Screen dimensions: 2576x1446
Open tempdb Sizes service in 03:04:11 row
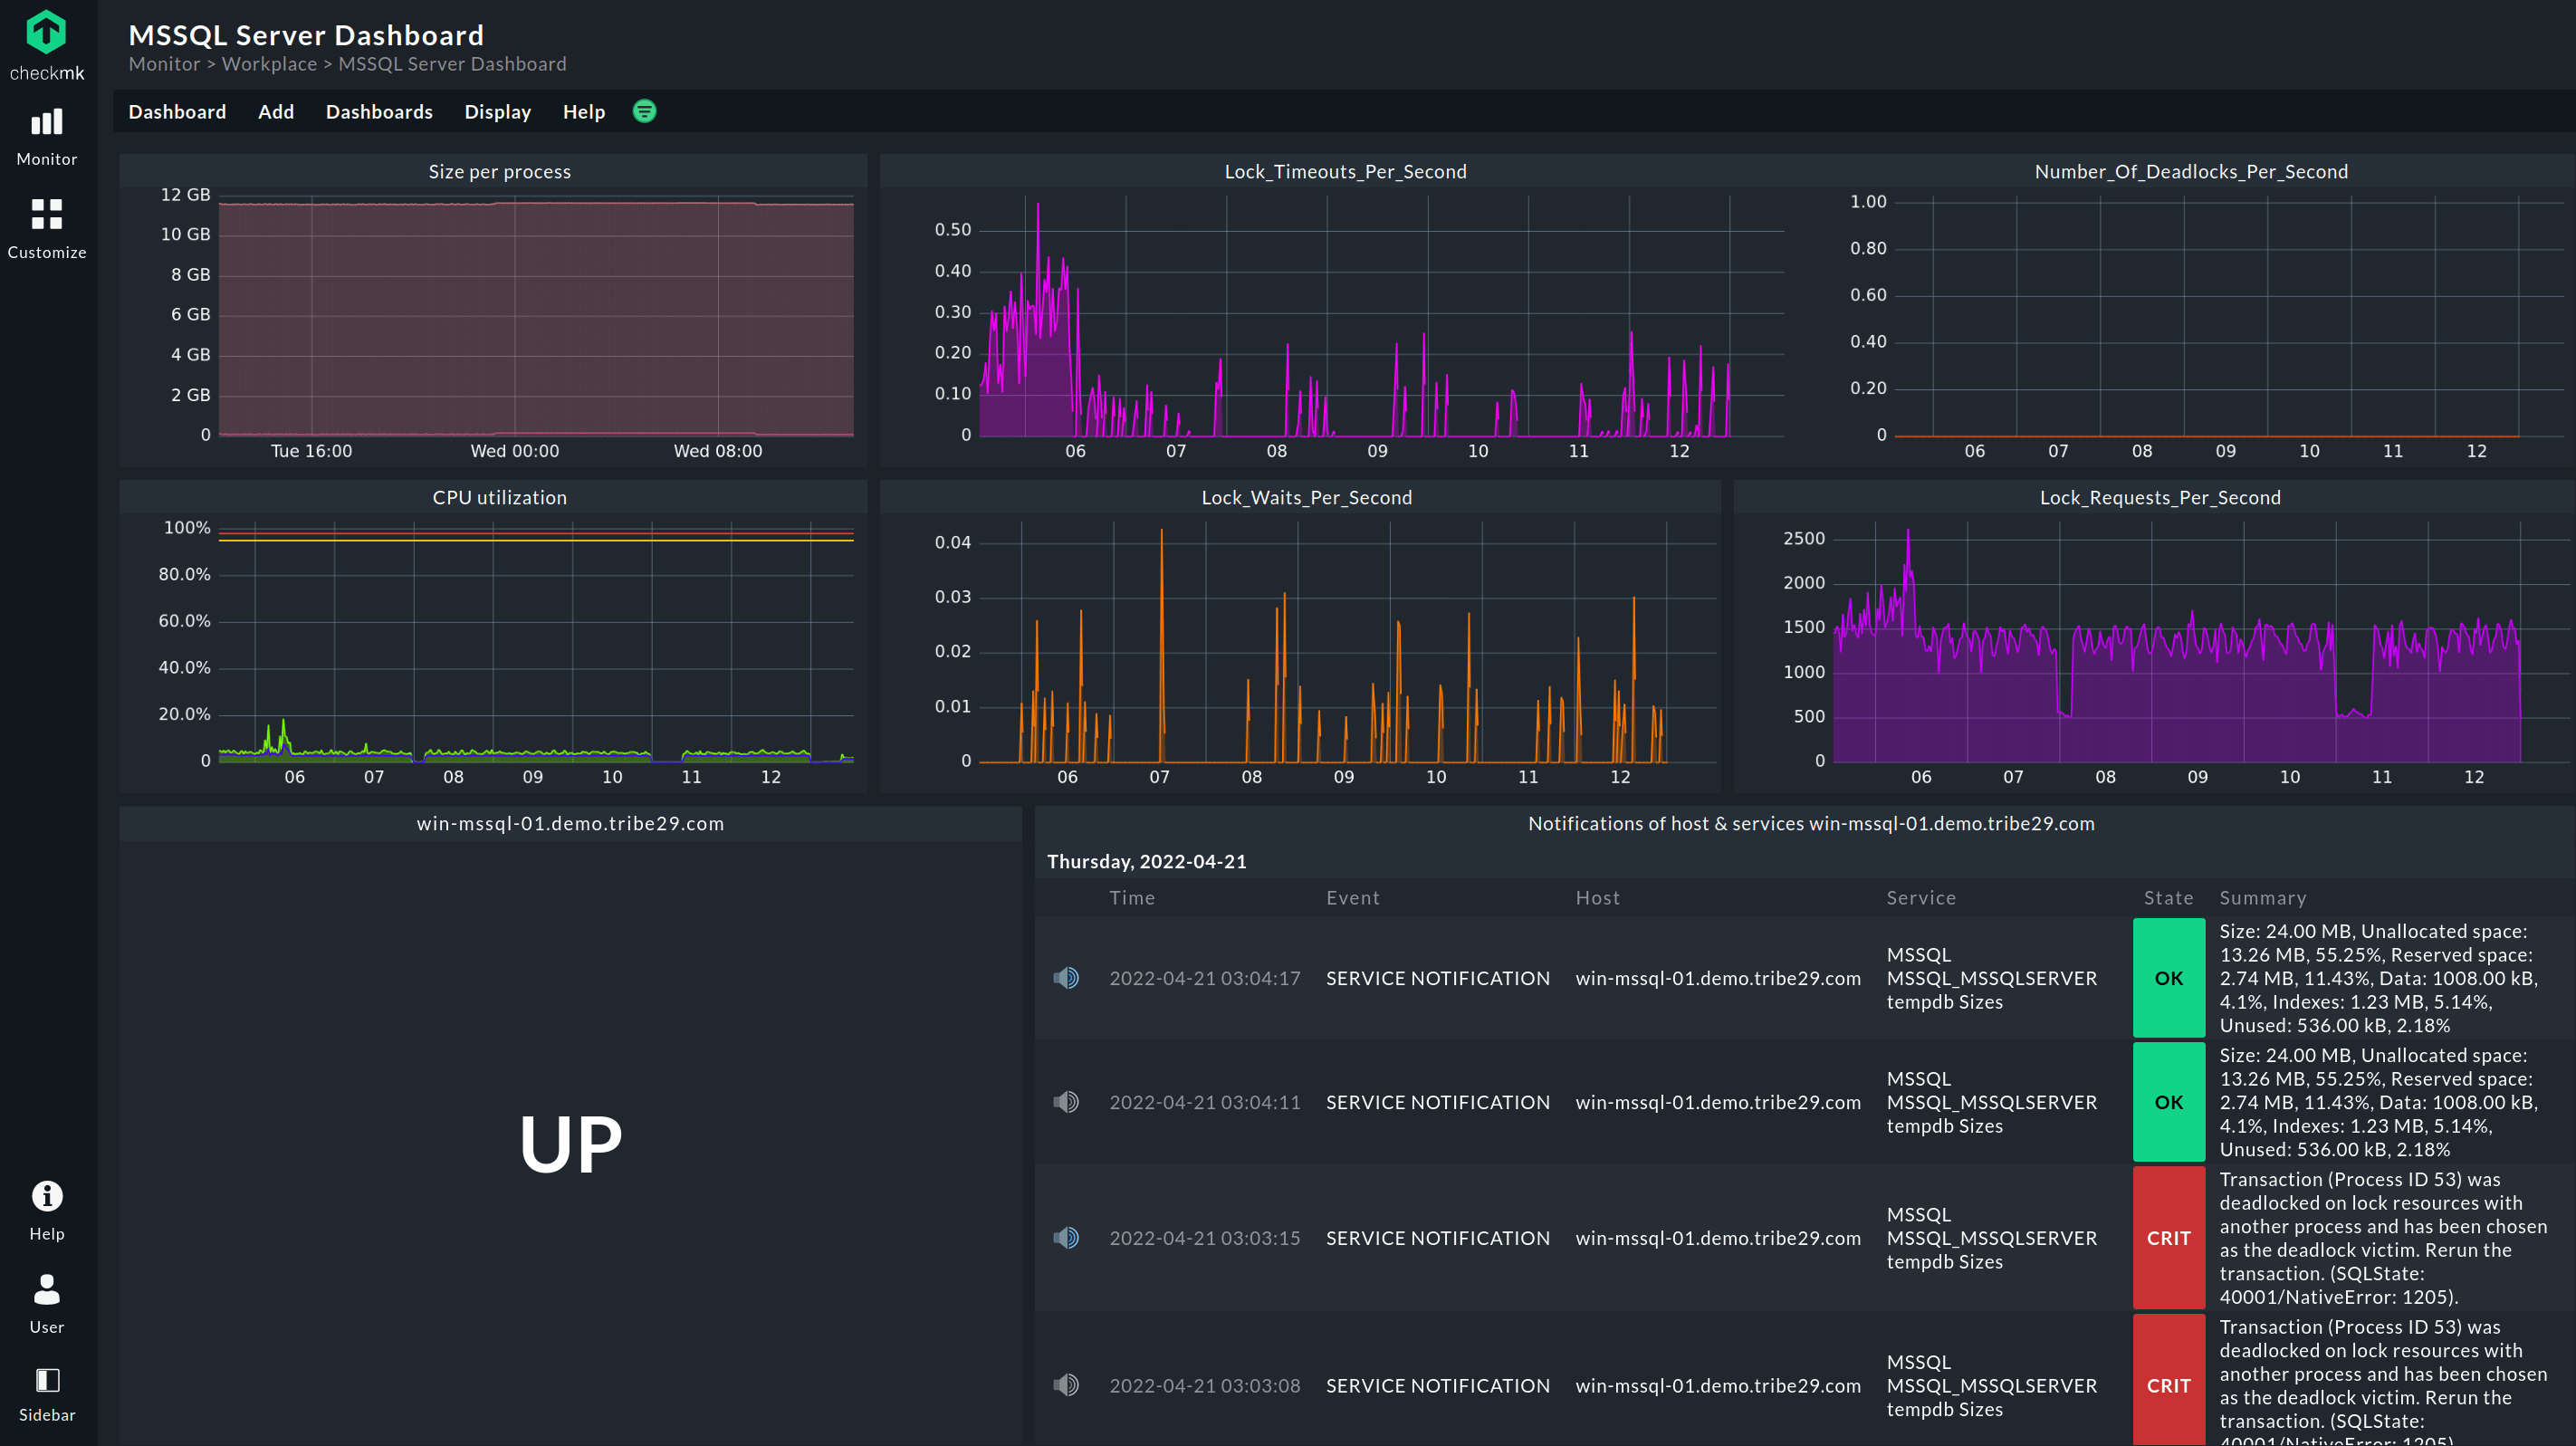[1992, 1102]
